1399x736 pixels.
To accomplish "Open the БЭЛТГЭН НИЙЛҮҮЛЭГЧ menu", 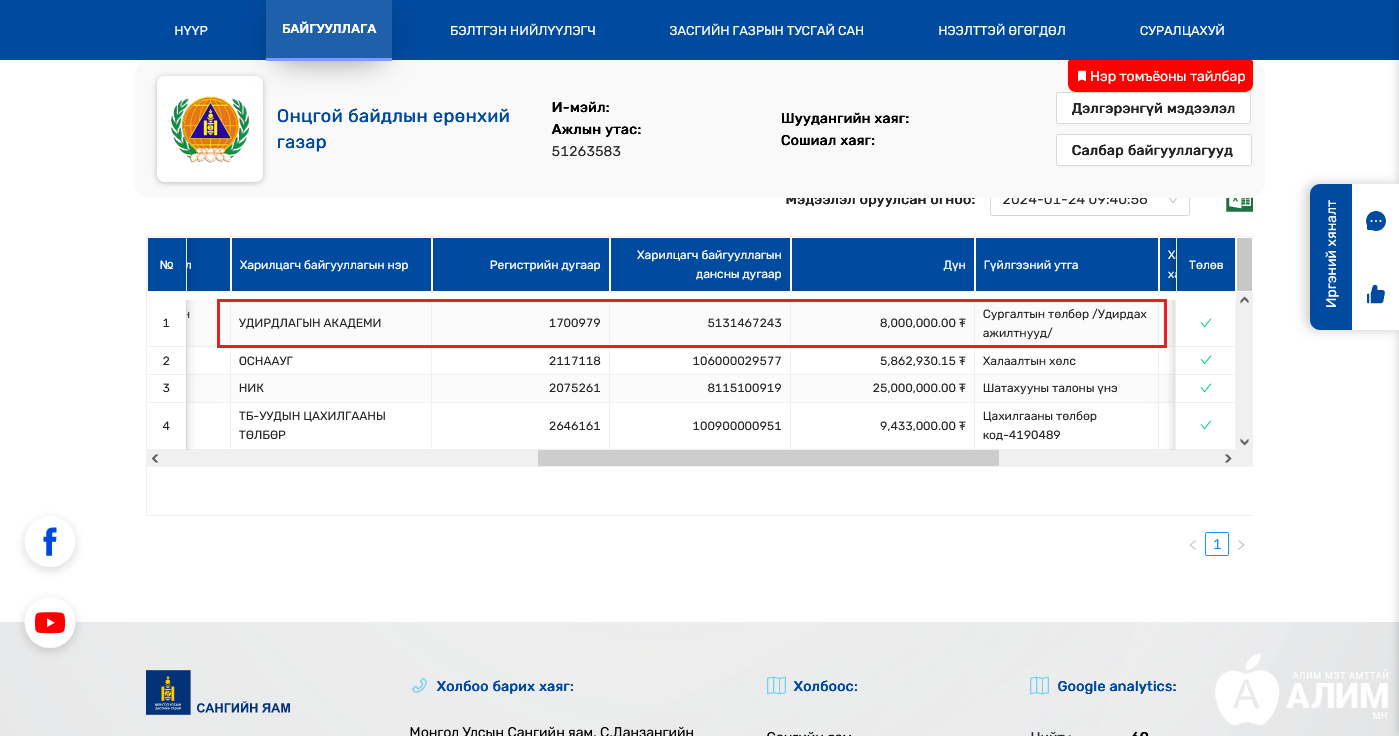I will coord(523,30).
